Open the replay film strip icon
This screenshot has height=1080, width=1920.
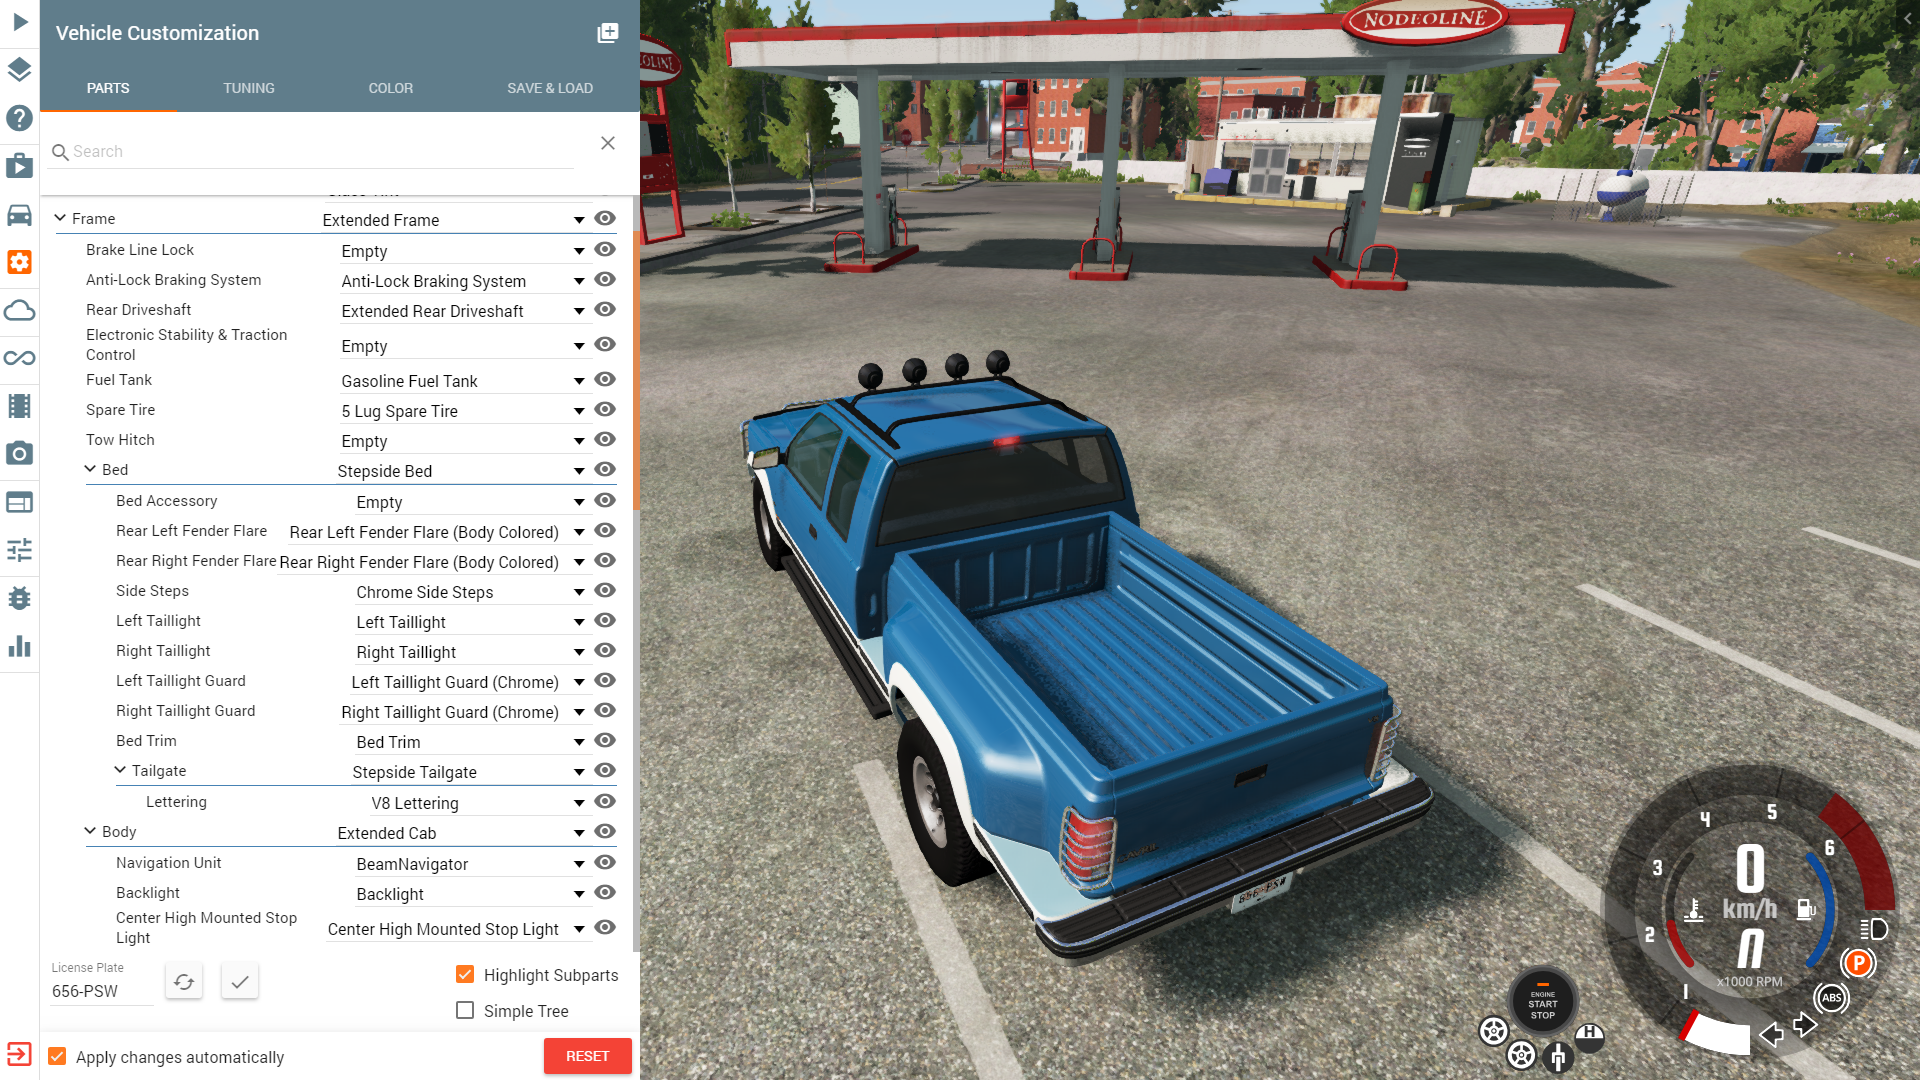pyautogui.click(x=20, y=406)
